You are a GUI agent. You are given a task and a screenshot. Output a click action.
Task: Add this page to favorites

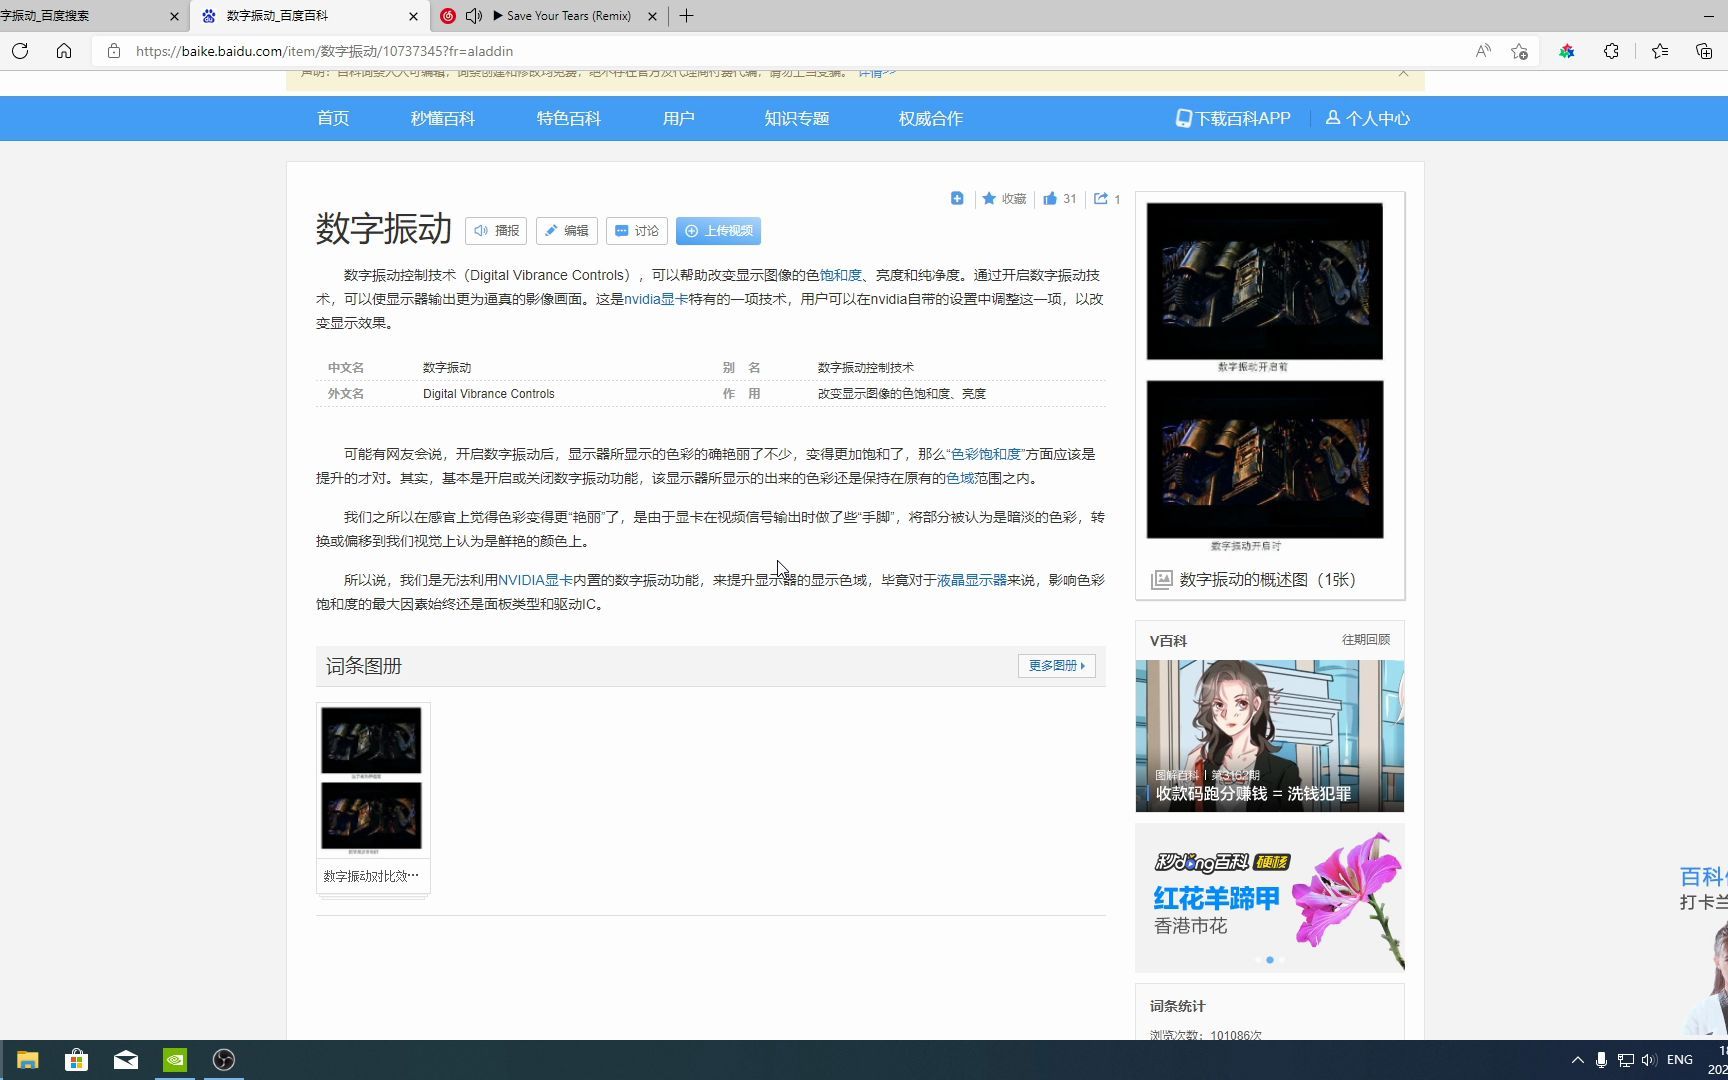point(1519,51)
